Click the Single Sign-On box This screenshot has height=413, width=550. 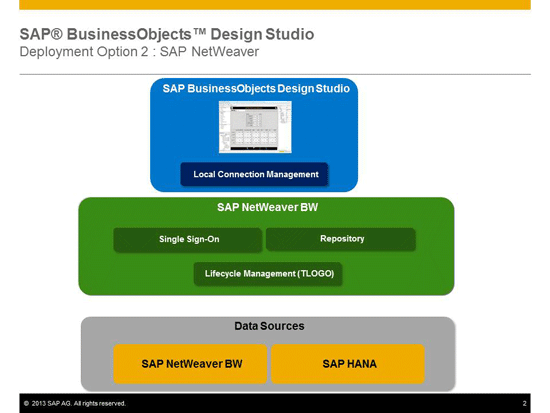[x=188, y=240]
